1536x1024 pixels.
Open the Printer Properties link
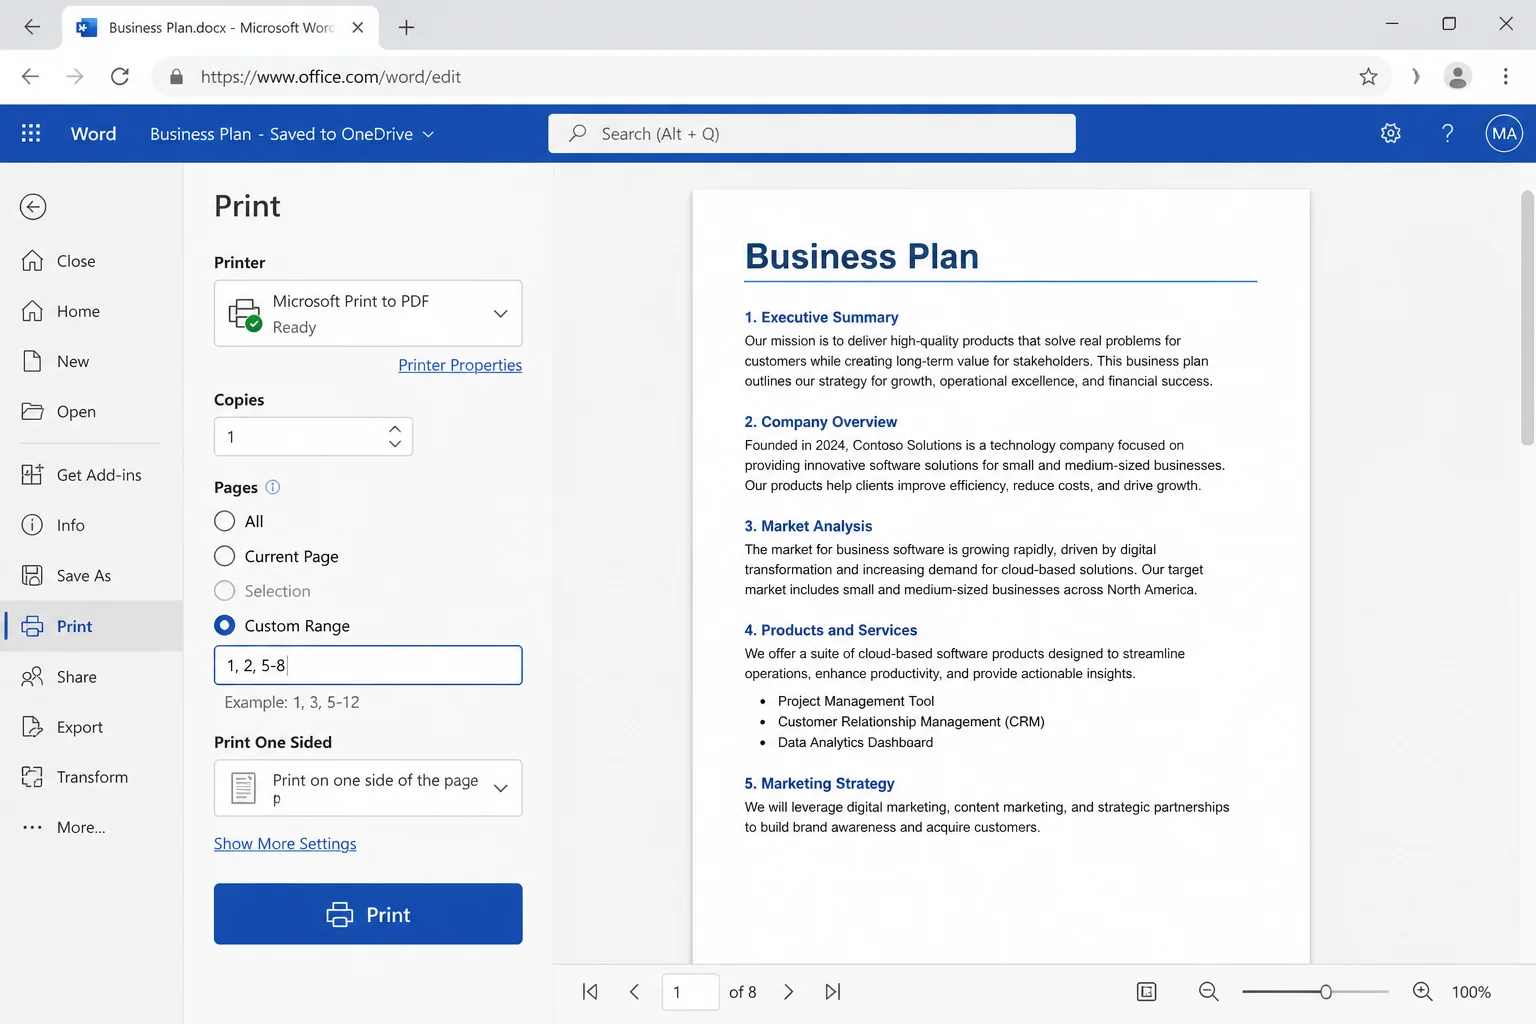460,365
